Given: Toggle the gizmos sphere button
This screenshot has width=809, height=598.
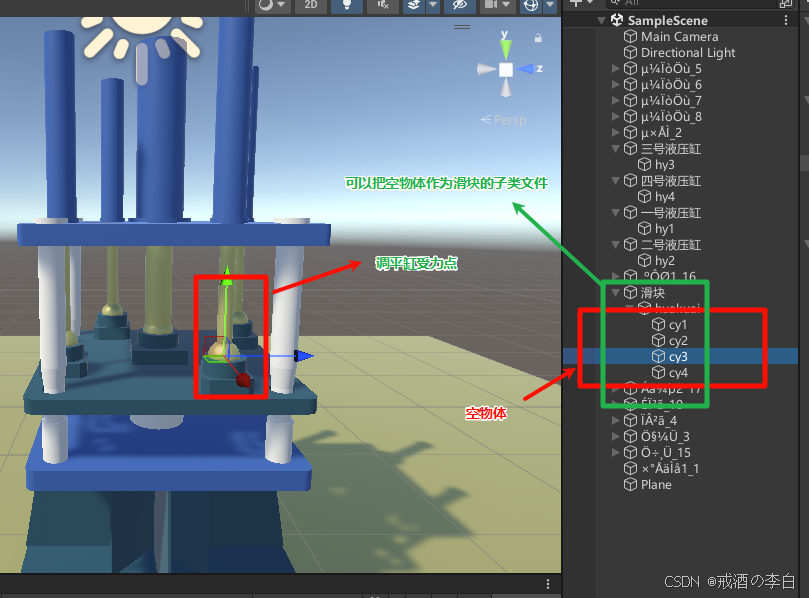Looking at the screenshot, I should click(531, 5).
